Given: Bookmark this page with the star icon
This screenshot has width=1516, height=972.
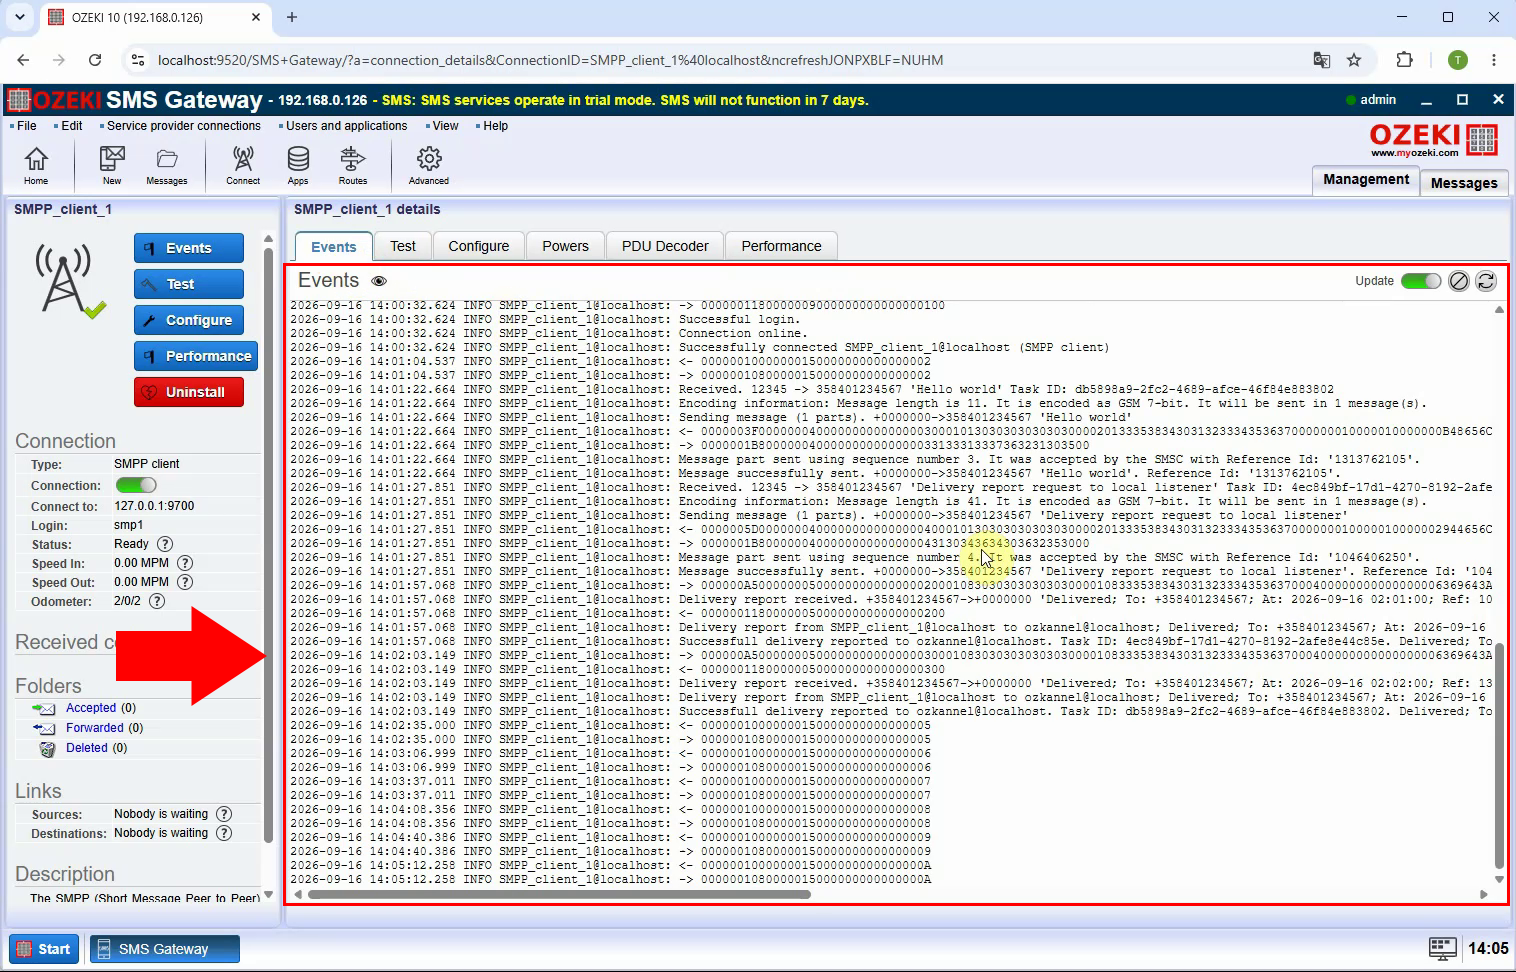Looking at the screenshot, I should pyautogui.click(x=1354, y=60).
